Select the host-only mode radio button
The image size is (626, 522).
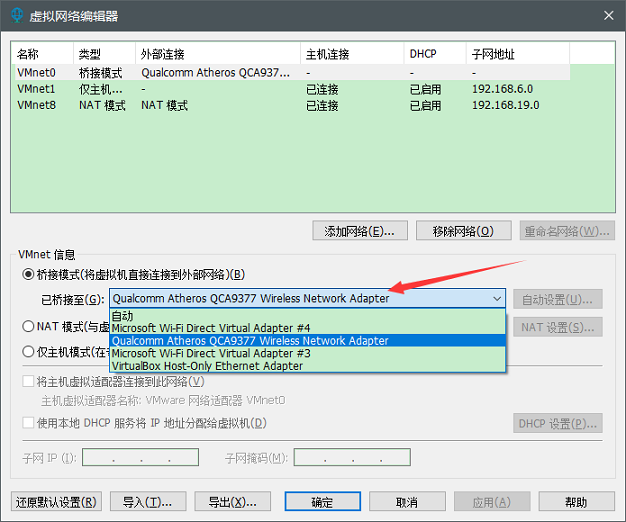click(x=28, y=352)
